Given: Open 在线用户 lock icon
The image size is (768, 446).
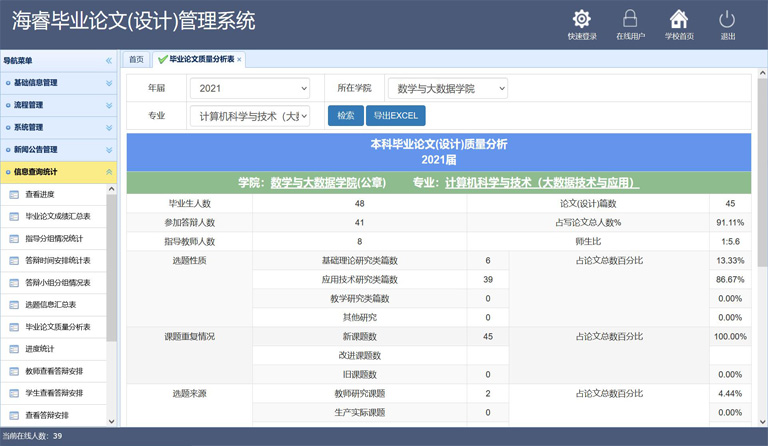Looking at the screenshot, I should tap(630, 19).
